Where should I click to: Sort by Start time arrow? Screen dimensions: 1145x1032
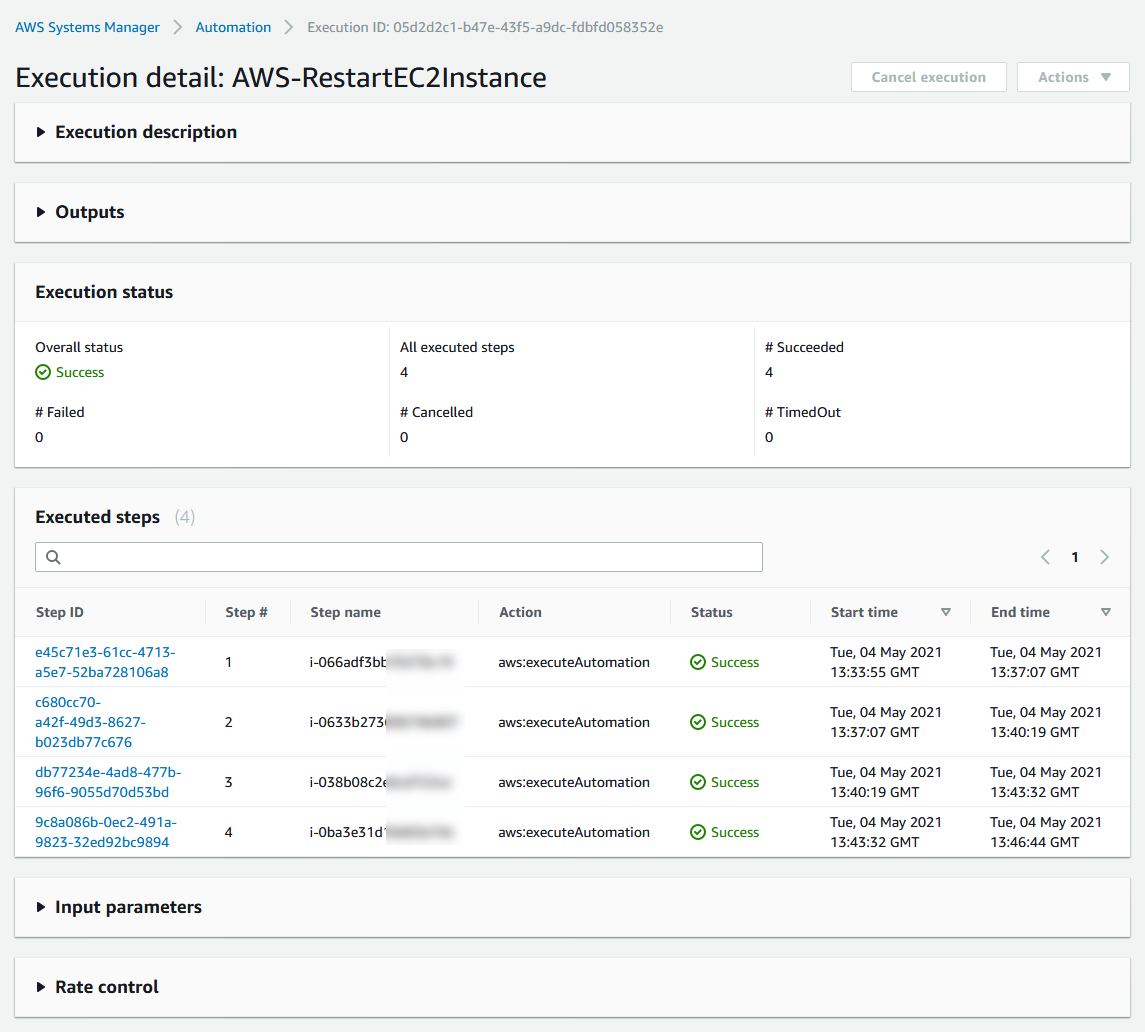[x=946, y=612]
